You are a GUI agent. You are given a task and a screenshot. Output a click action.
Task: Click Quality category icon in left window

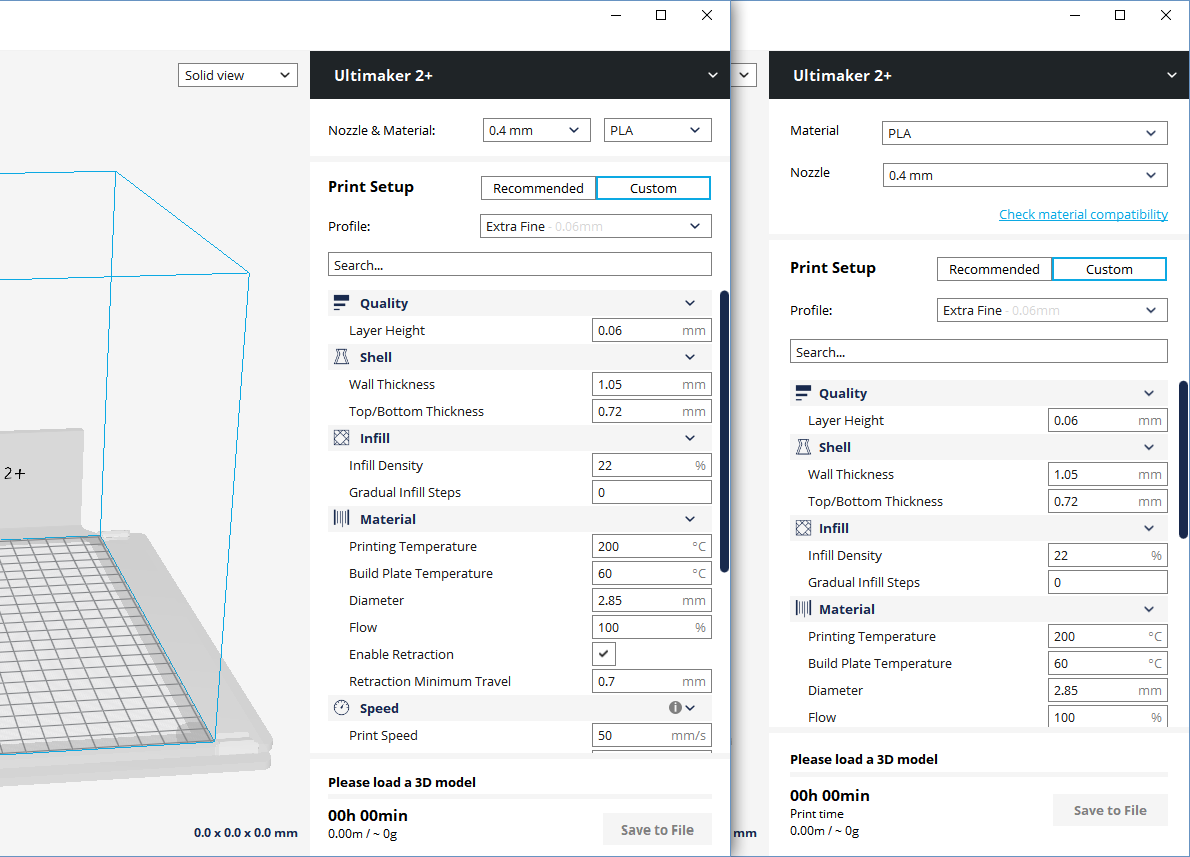tap(342, 303)
